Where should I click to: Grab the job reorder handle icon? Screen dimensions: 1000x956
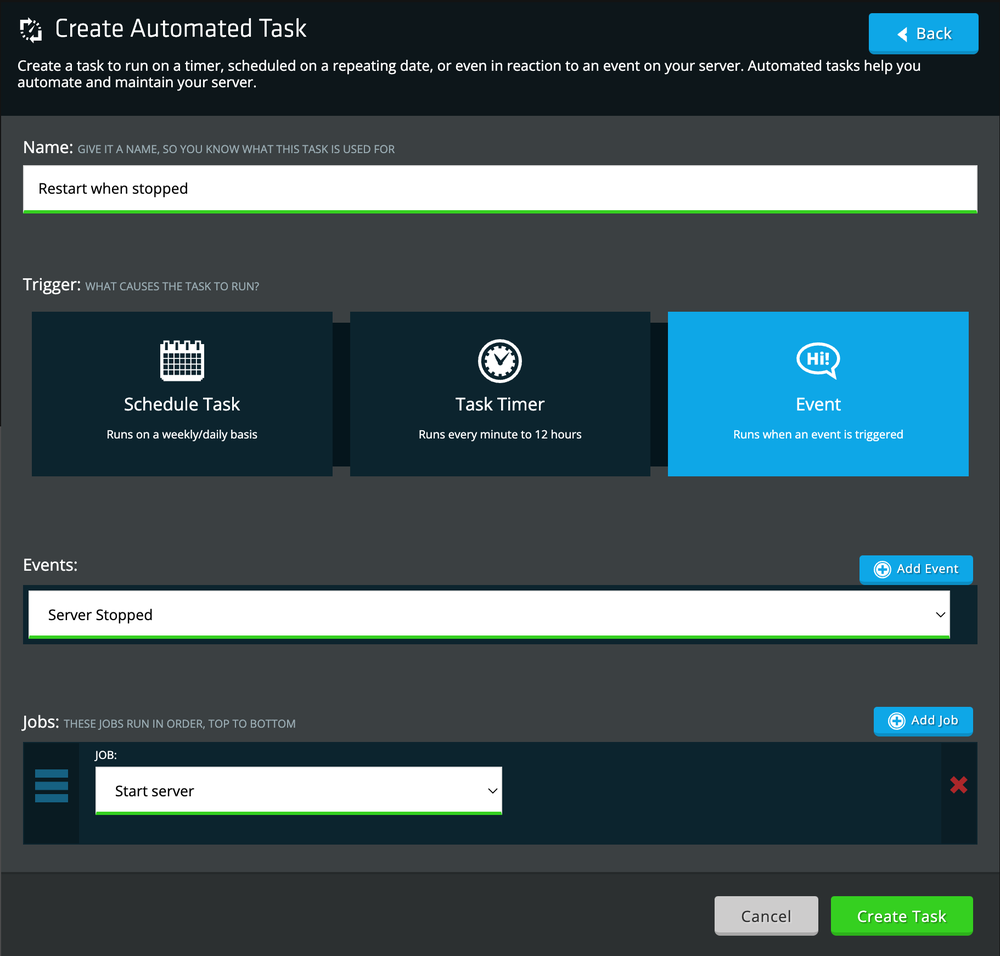[51, 786]
